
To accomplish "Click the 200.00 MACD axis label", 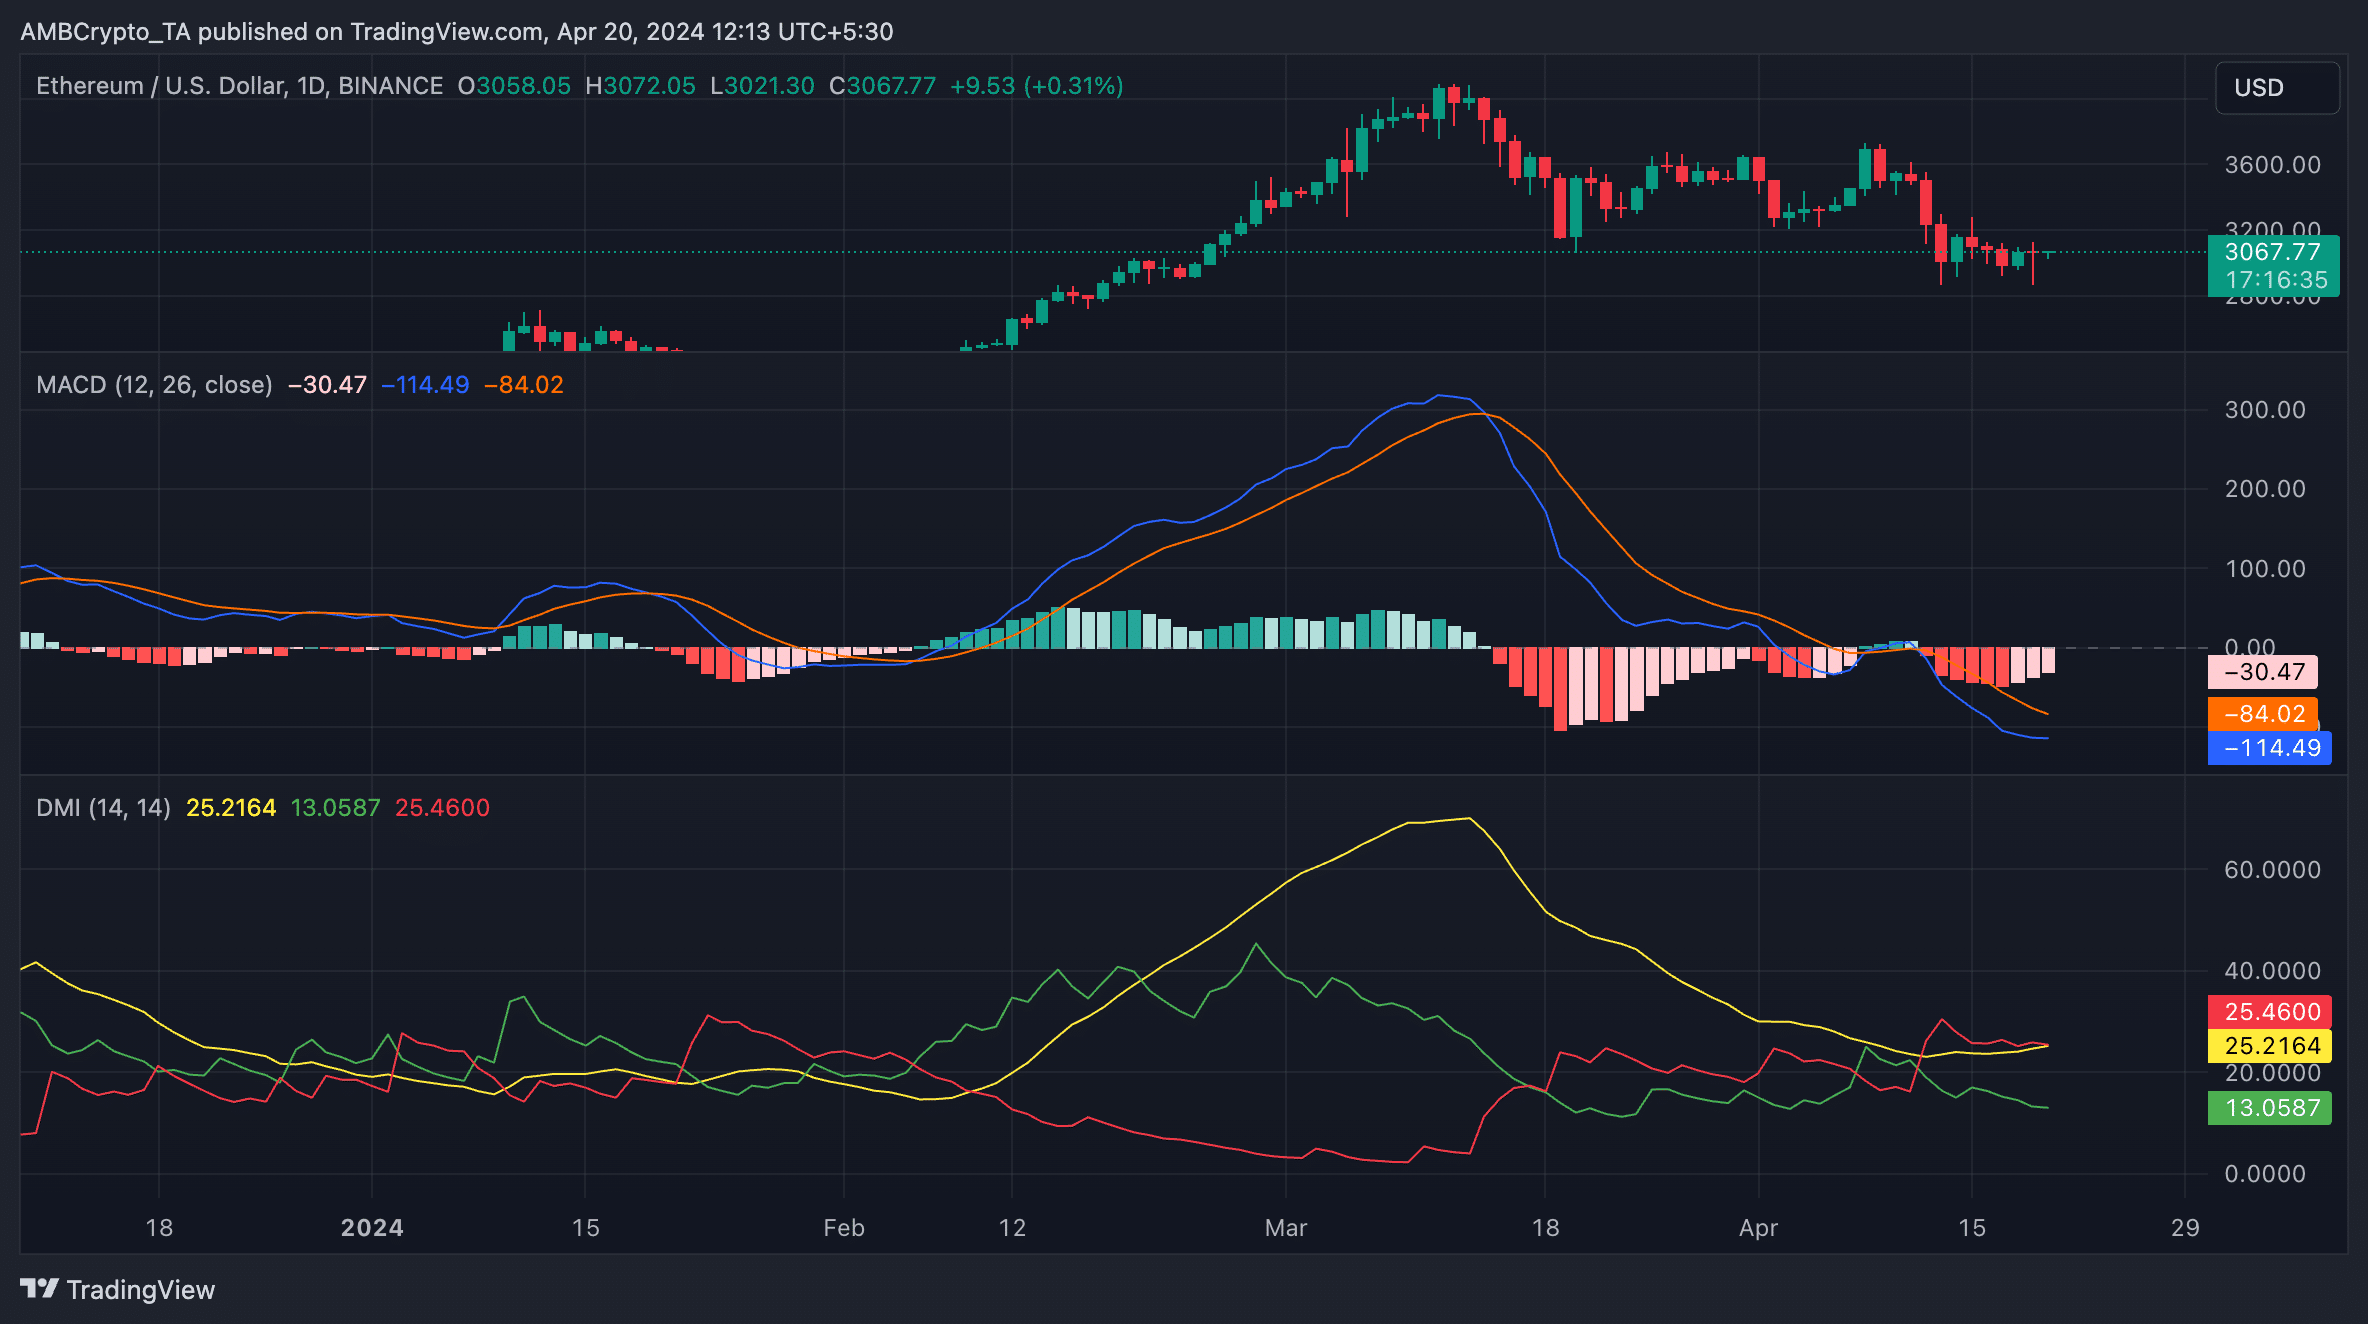I will [2265, 489].
